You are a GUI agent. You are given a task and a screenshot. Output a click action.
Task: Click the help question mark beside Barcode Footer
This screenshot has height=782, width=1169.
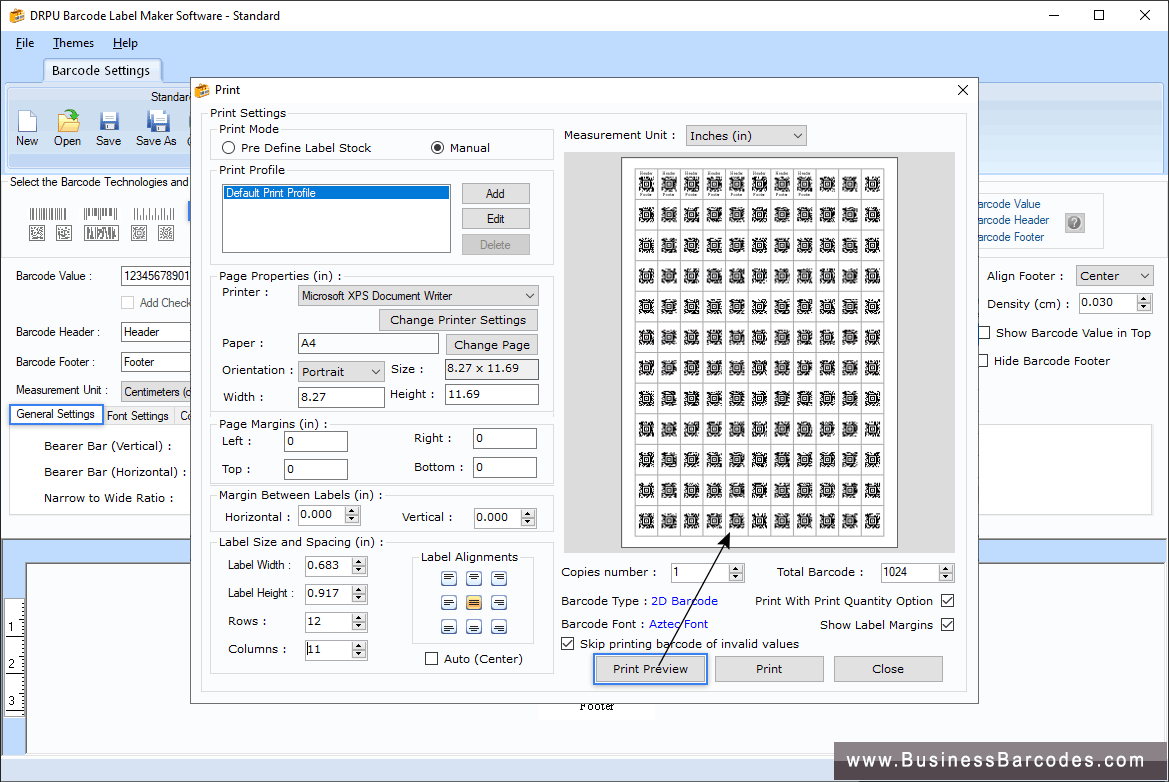tap(1074, 223)
